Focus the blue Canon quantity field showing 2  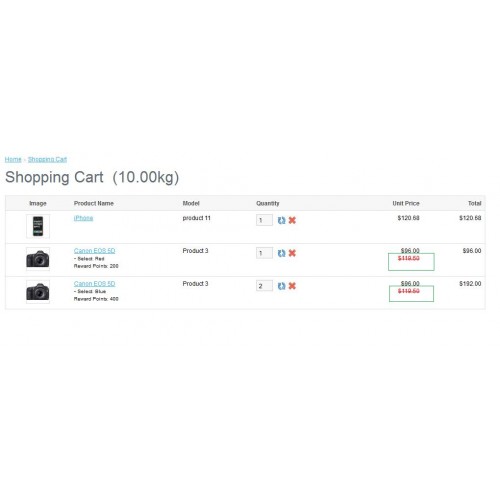coord(264,286)
